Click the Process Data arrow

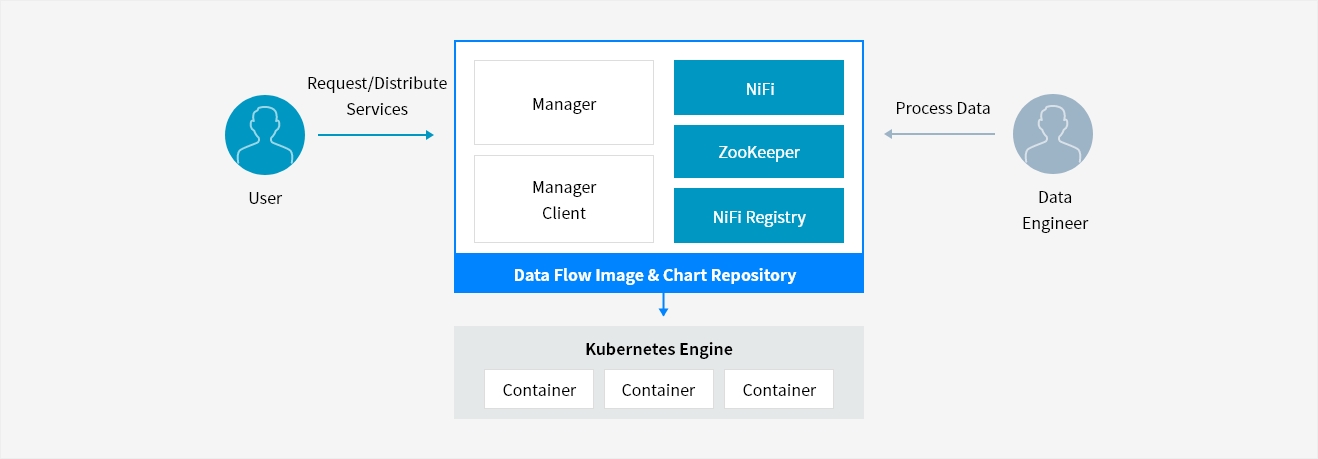point(939,134)
